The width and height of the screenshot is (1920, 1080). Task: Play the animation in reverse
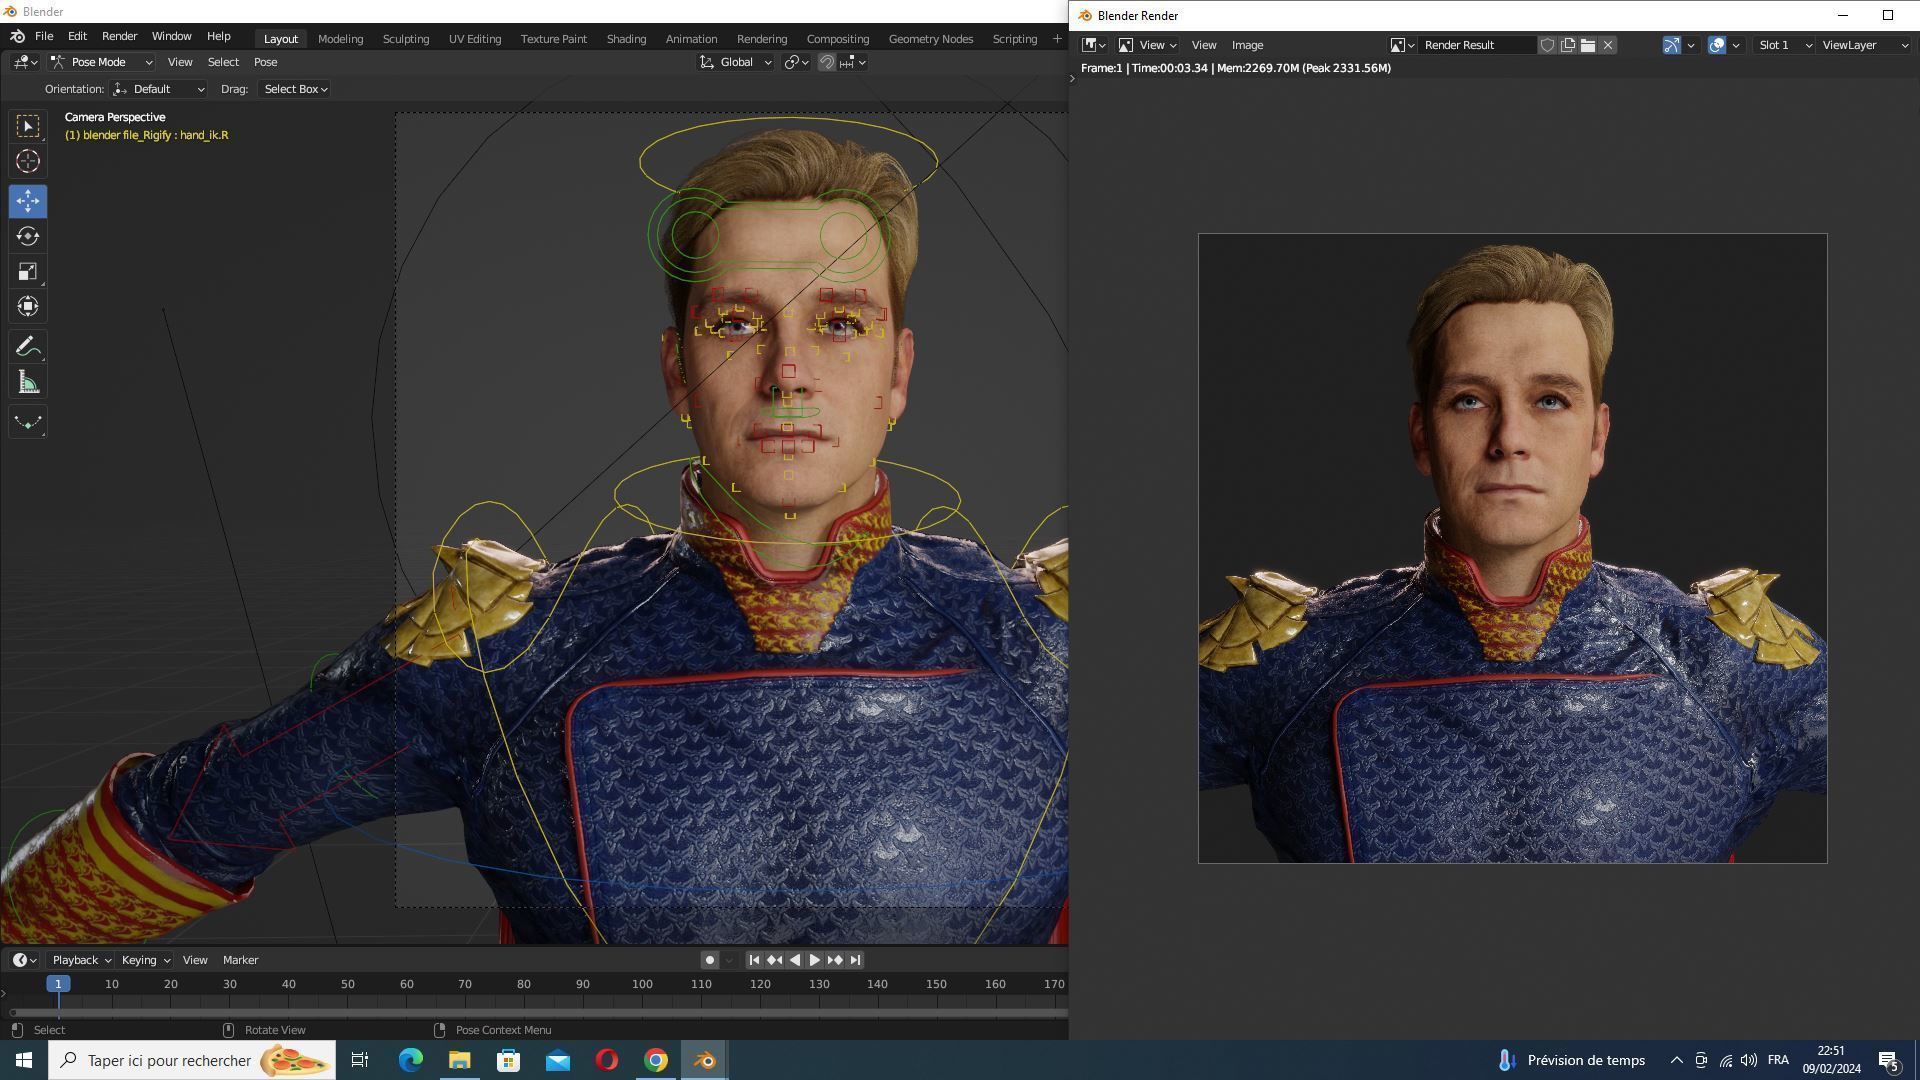tap(795, 960)
